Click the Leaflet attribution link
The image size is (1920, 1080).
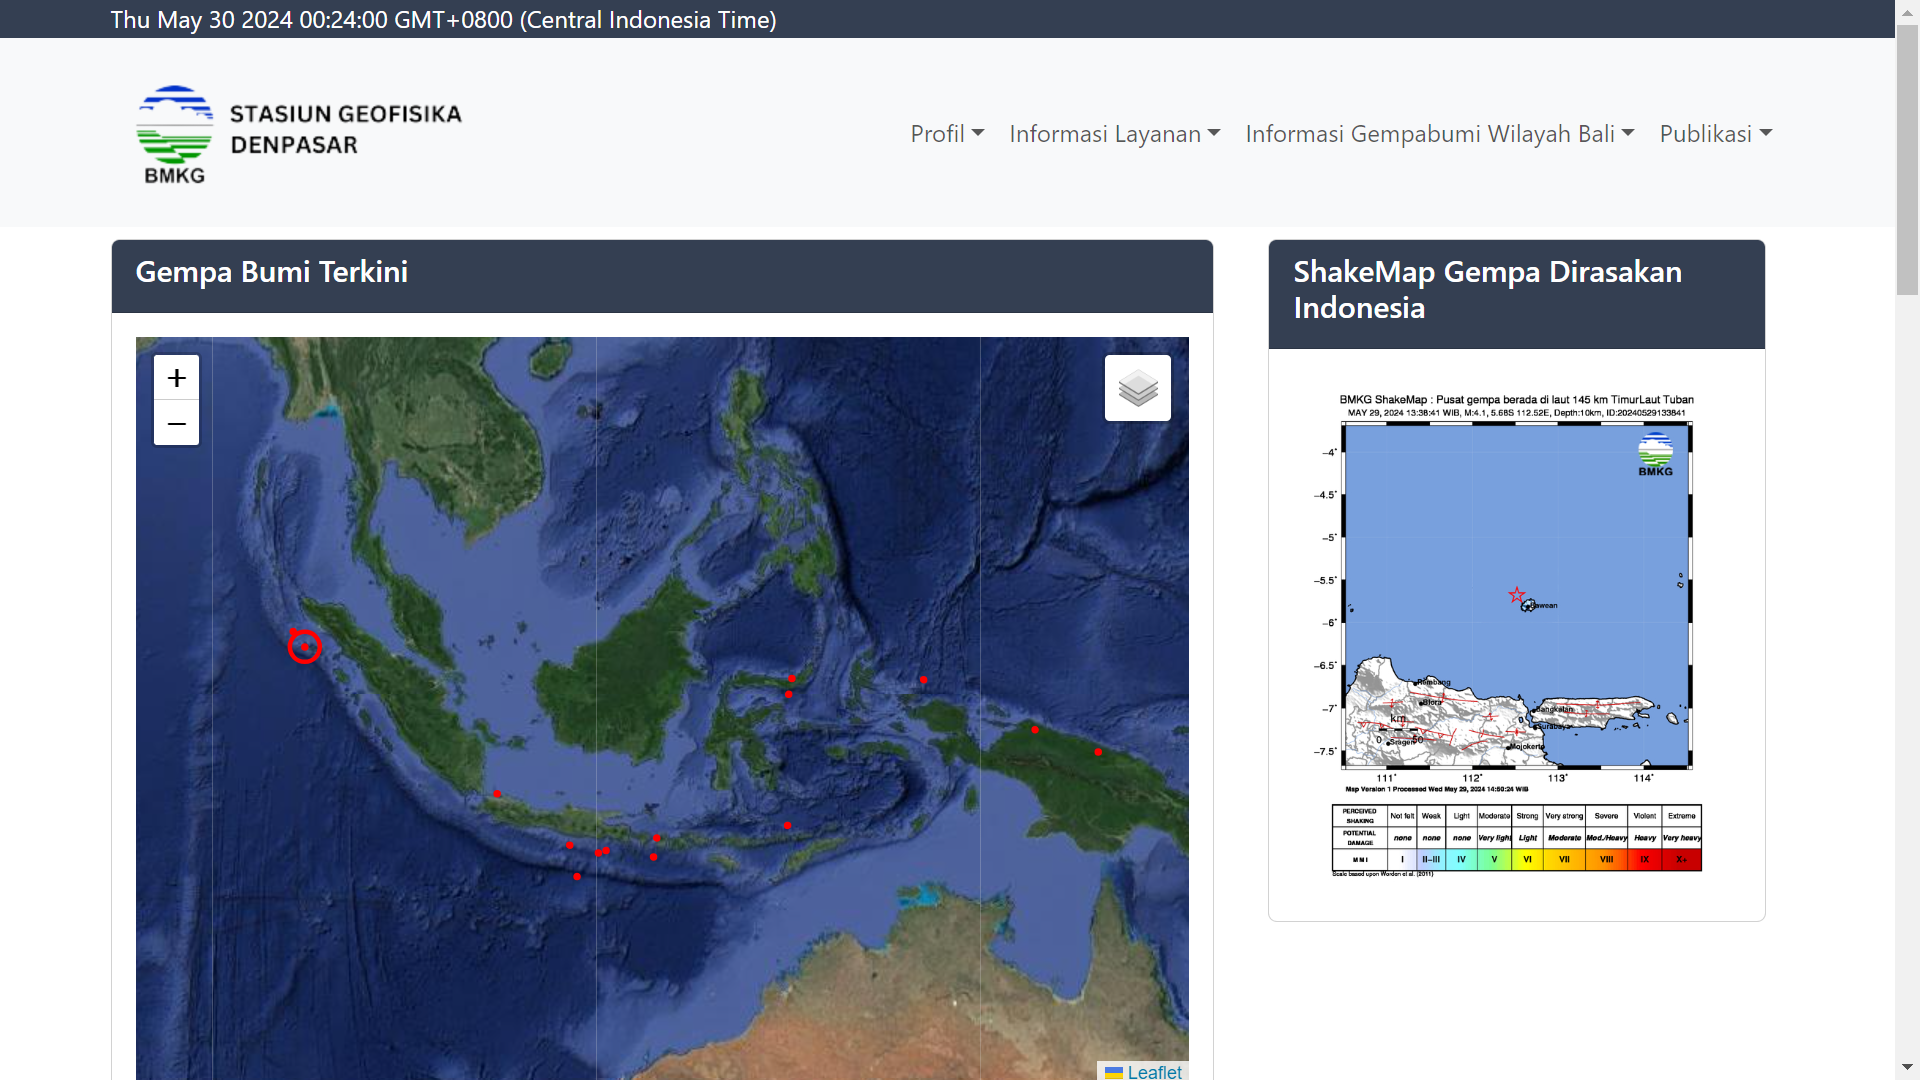tap(1154, 1071)
